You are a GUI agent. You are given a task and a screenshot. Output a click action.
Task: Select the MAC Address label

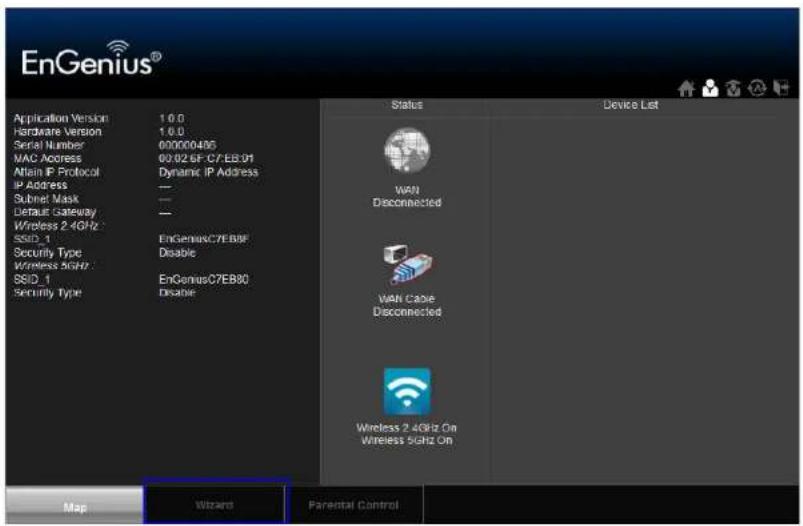[x=48, y=158]
